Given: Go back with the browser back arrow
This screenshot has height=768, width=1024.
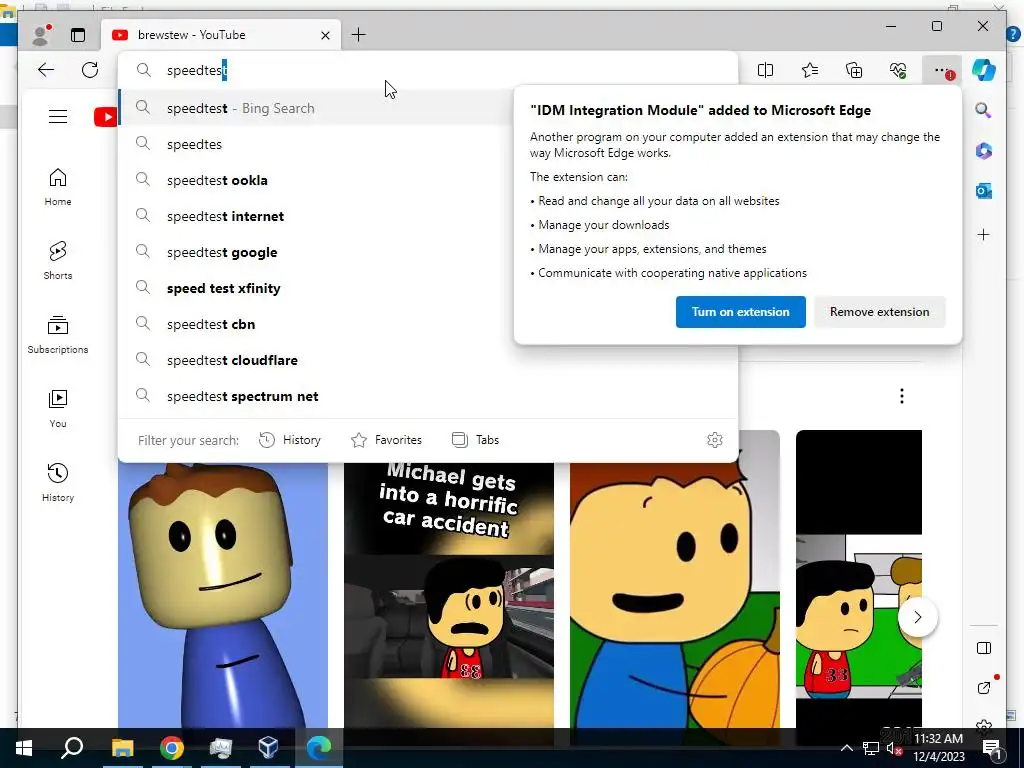Looking at the screenshot, I should click(x=46, y=70).
